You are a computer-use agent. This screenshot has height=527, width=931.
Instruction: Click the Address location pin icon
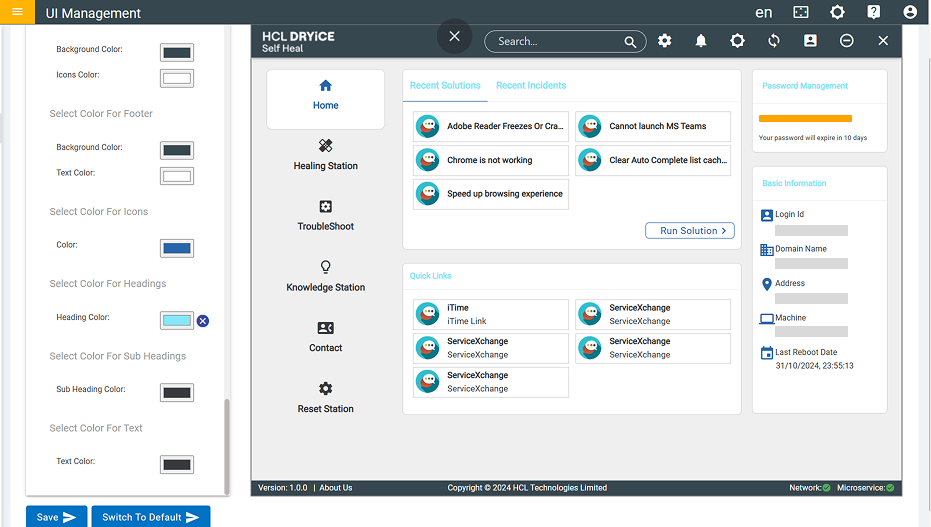pyautogui.click(x=767, y=284)
